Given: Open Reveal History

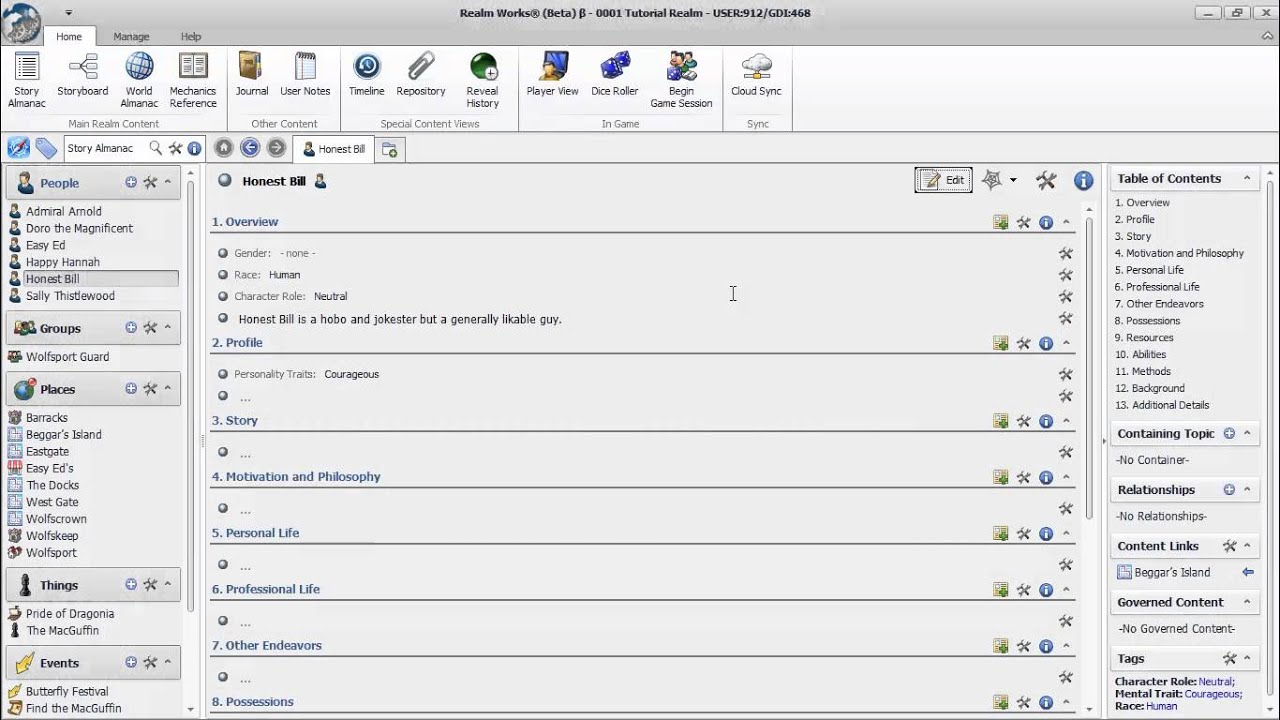Looking at the screenshot, I should click(x=482, y=79).
